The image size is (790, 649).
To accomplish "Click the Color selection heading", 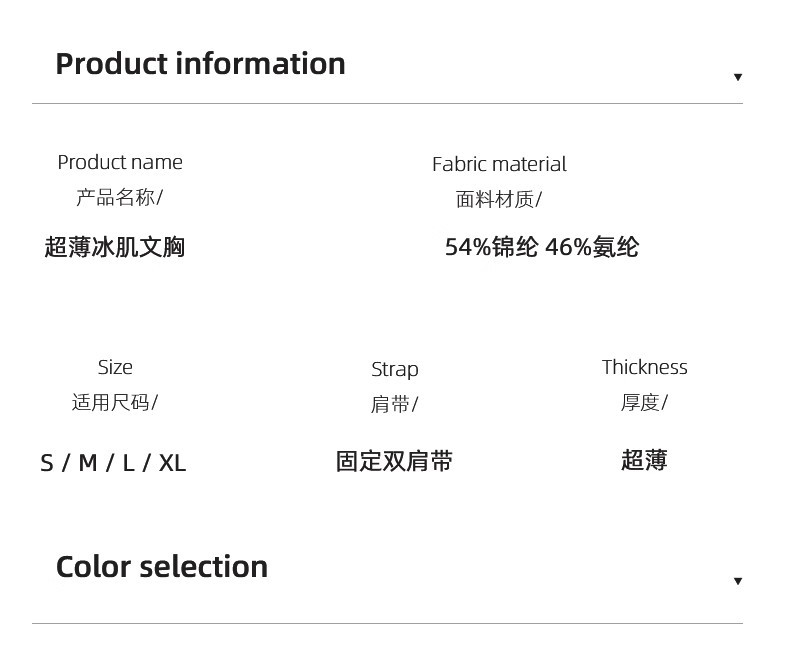I will pos(162,567).
